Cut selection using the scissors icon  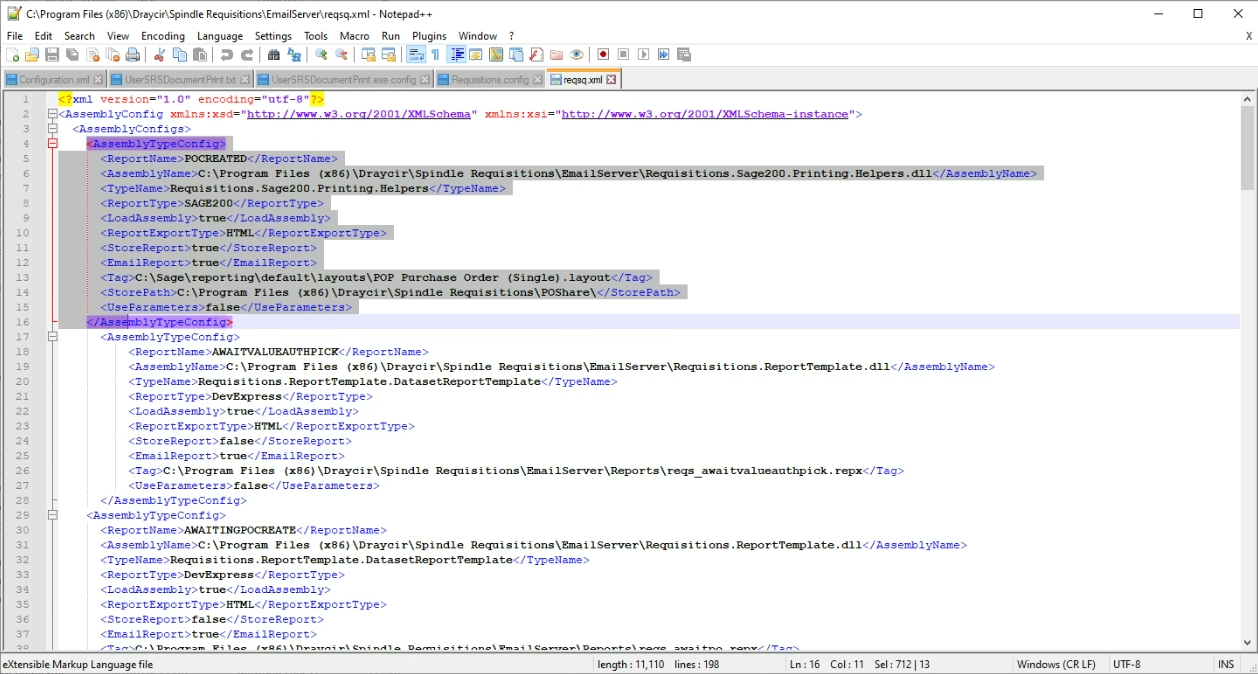(160, 54)
